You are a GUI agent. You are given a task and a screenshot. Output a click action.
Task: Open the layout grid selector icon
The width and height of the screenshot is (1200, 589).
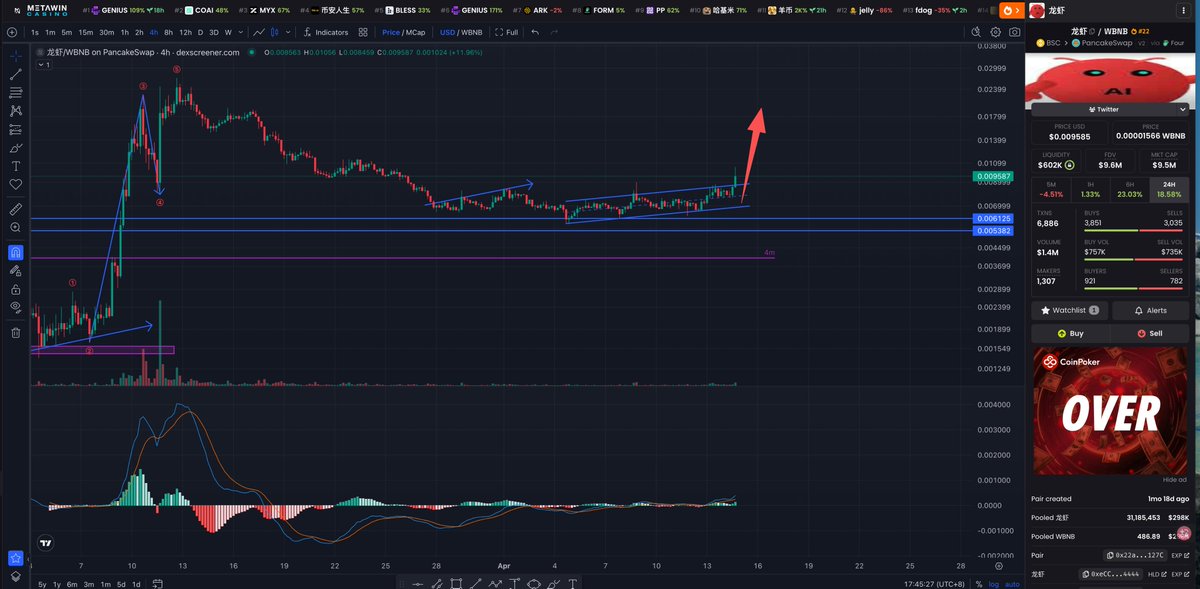coord(362,32)
